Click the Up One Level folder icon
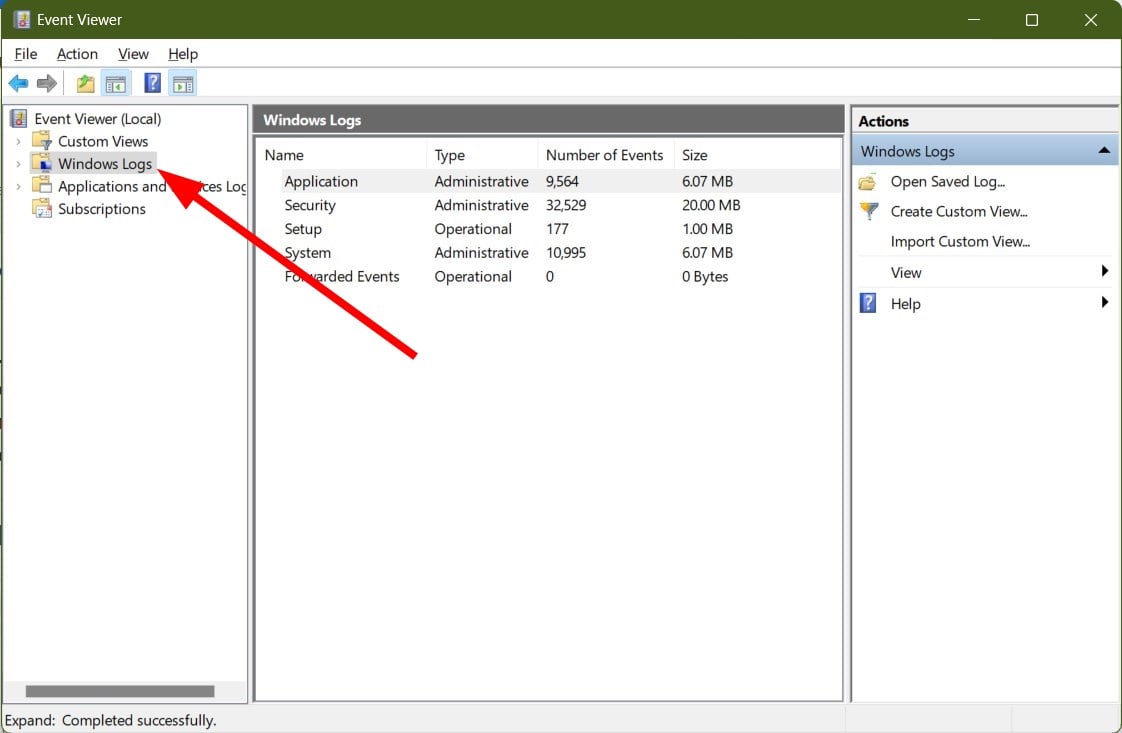Screen dimensions: 1122x733 point(85,84)
